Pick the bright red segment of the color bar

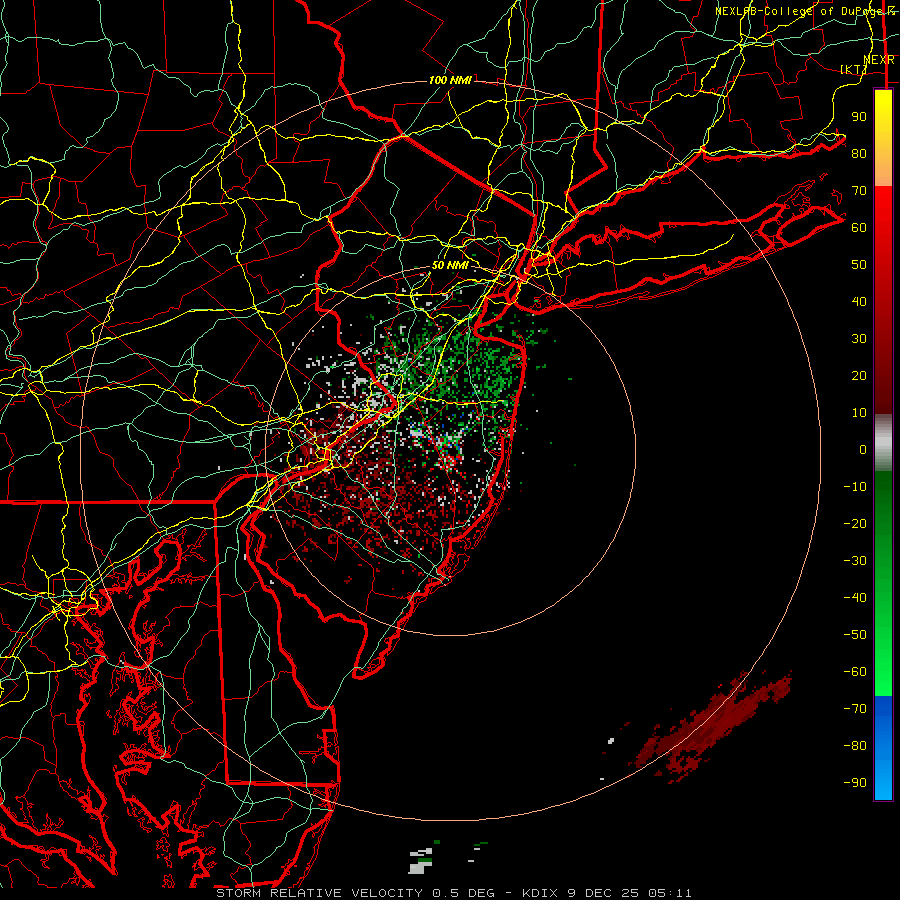point(883,210)
